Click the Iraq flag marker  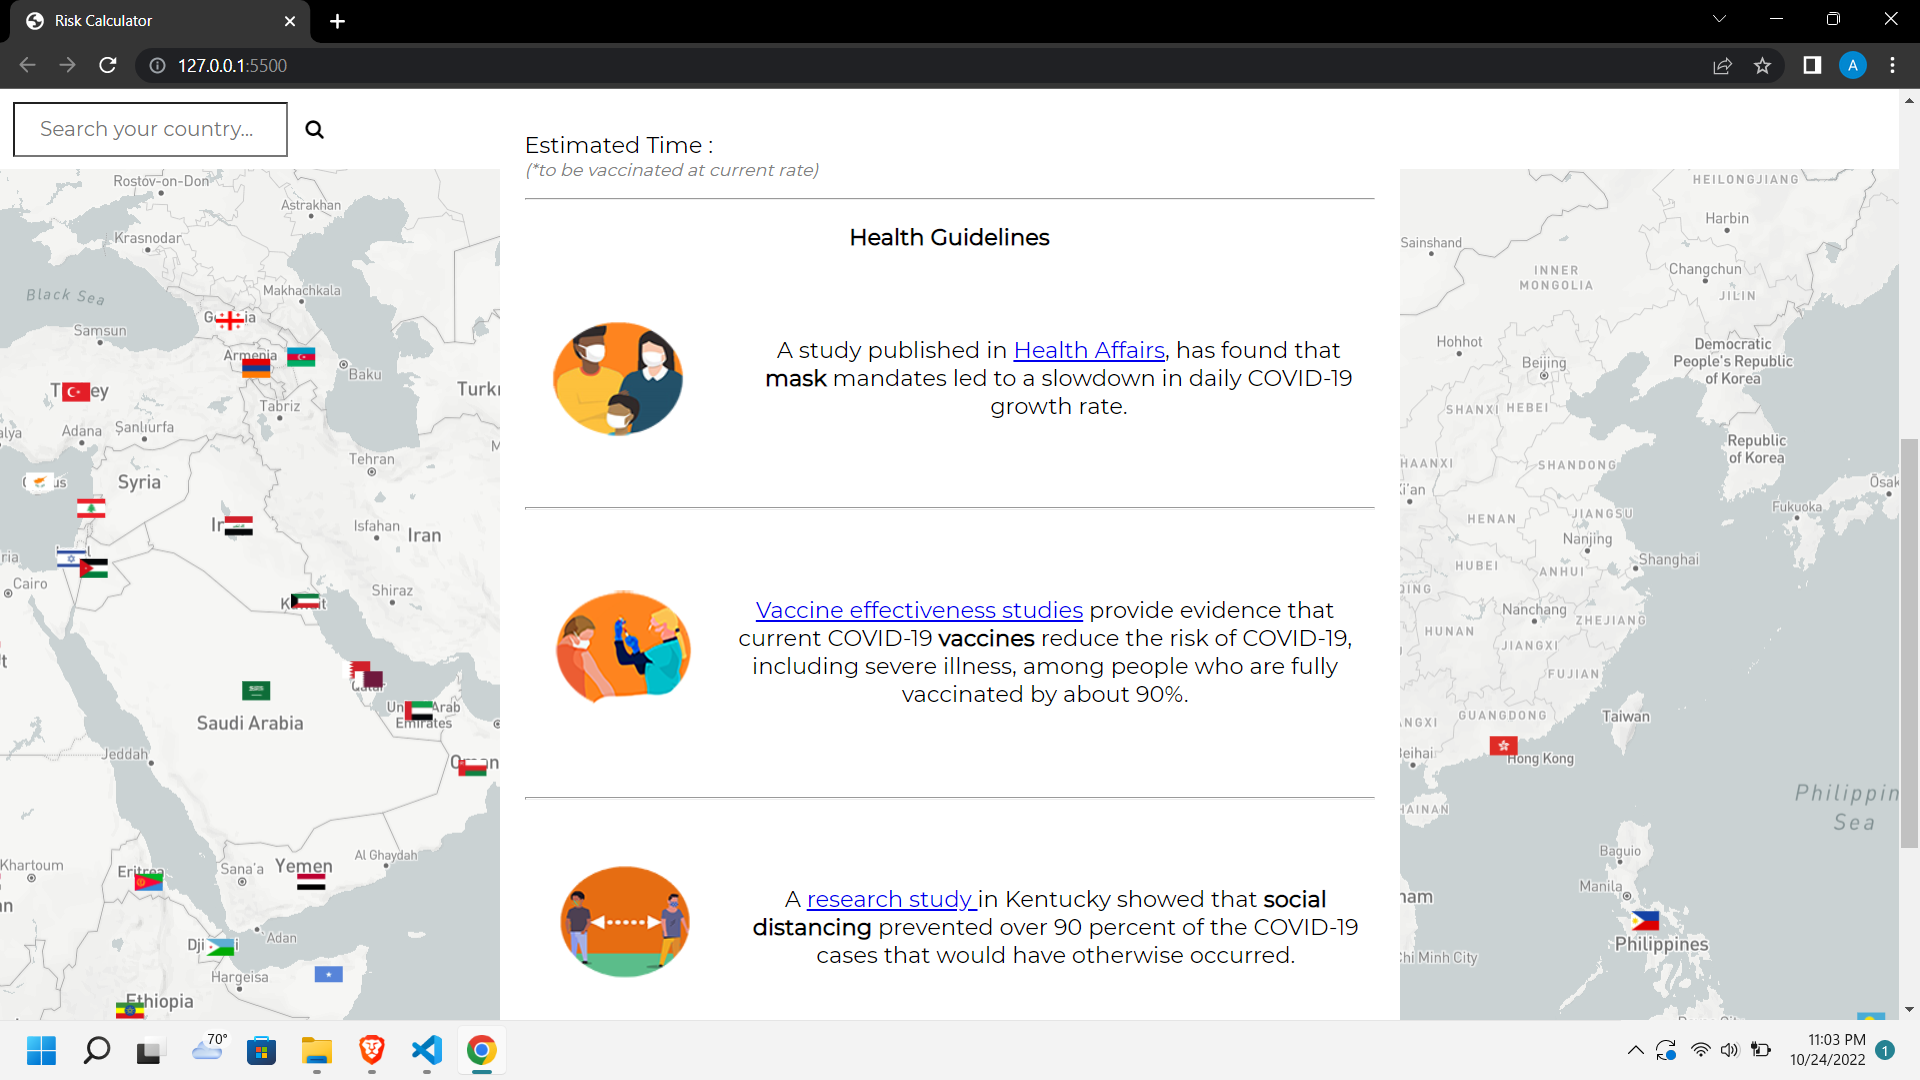click(238, 526)
